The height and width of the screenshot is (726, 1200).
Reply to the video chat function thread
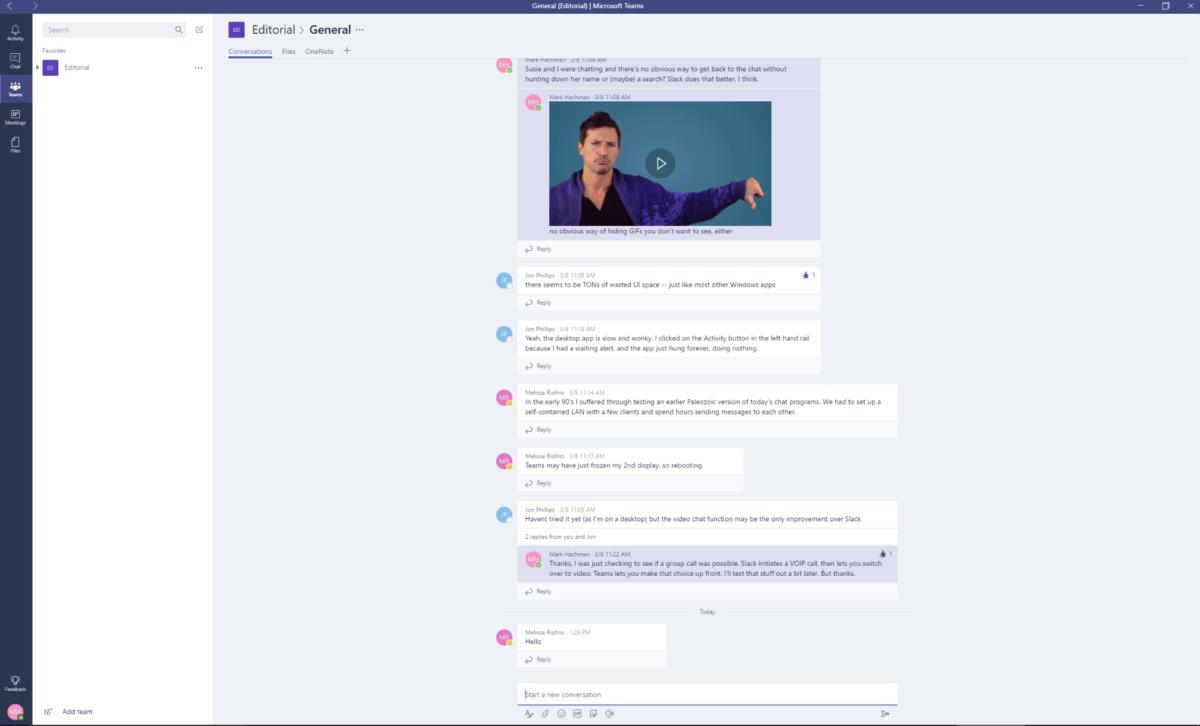(x=538, y=591)
